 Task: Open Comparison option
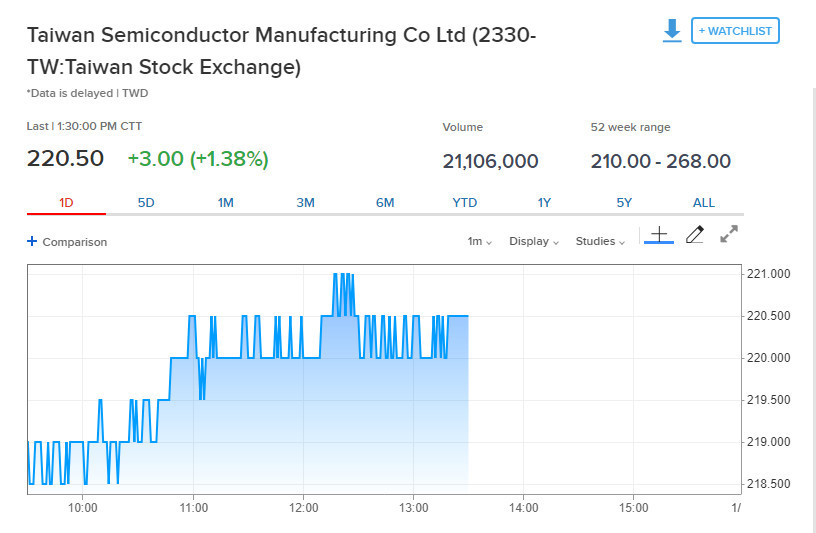[x=74, y=242]
